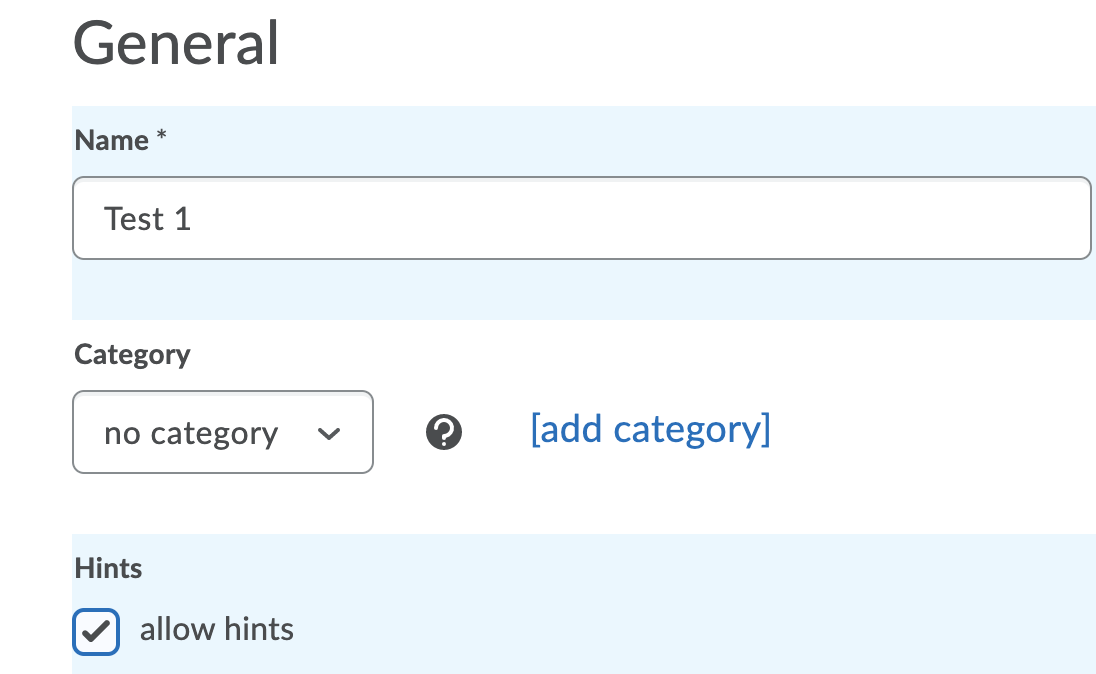Viewport: 1096px width, 674px height.
Task: Disable hints using the checked box
Action: point(96,632)
